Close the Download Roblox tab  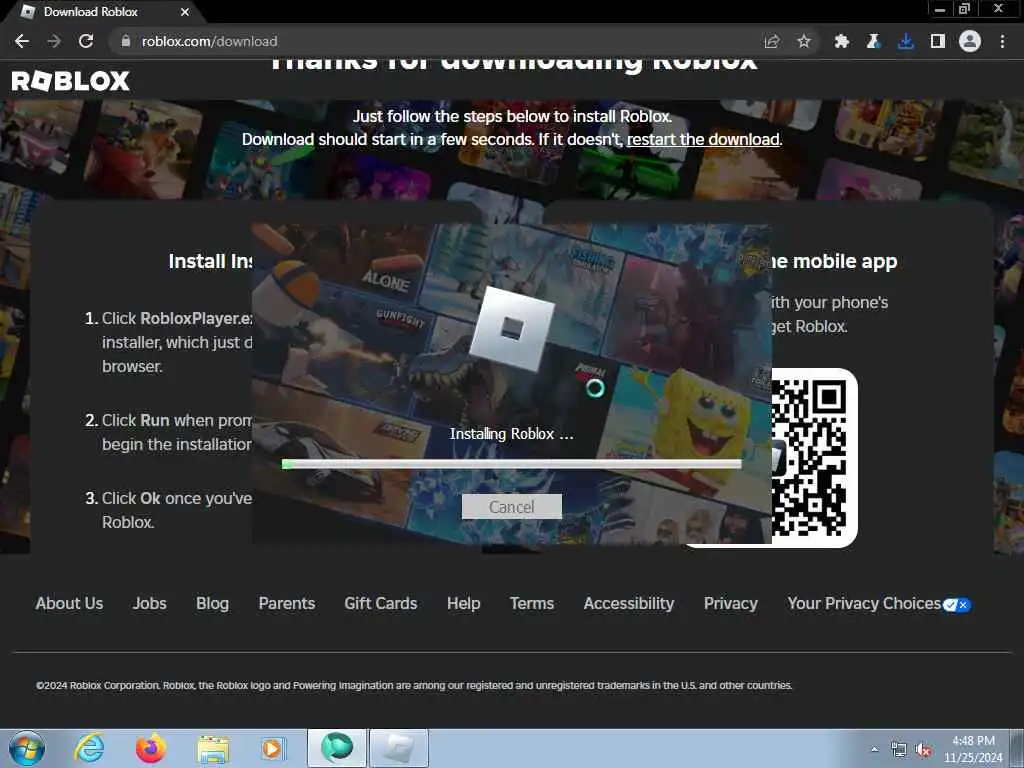tap(185, 12)
